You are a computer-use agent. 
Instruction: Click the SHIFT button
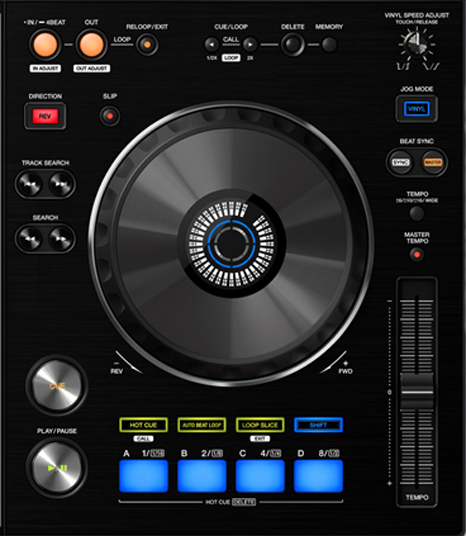(318, 425)
